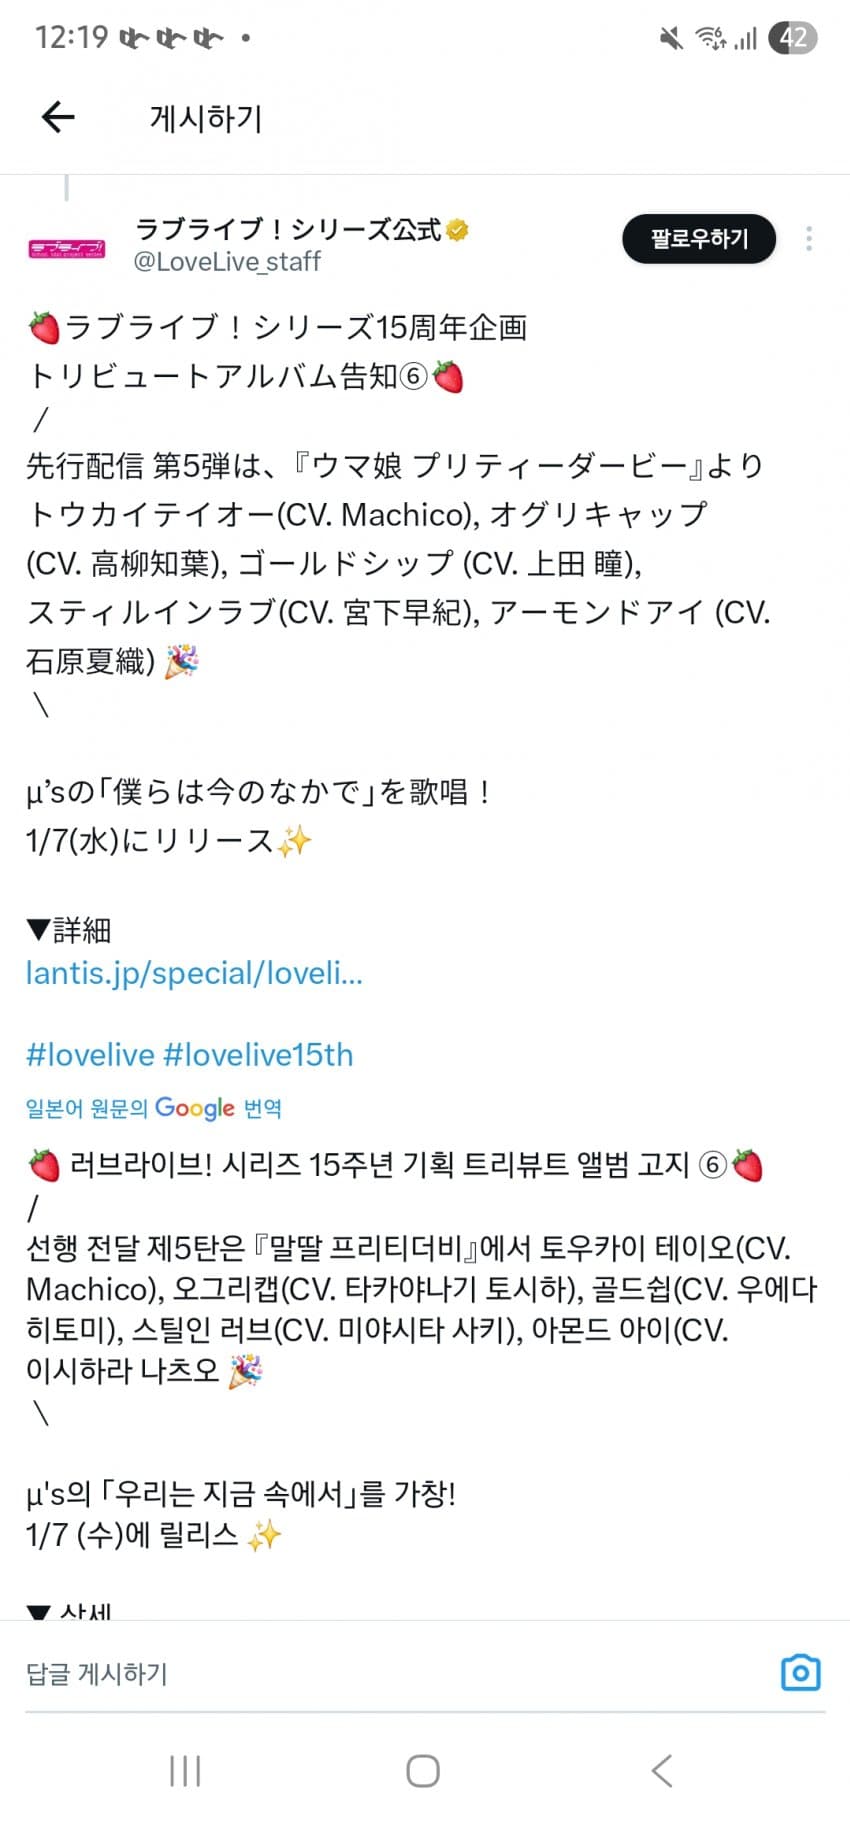The image size is (850, 1823).
Task: Open the @LoveLive_staff handle
Action: pos(227,262)
